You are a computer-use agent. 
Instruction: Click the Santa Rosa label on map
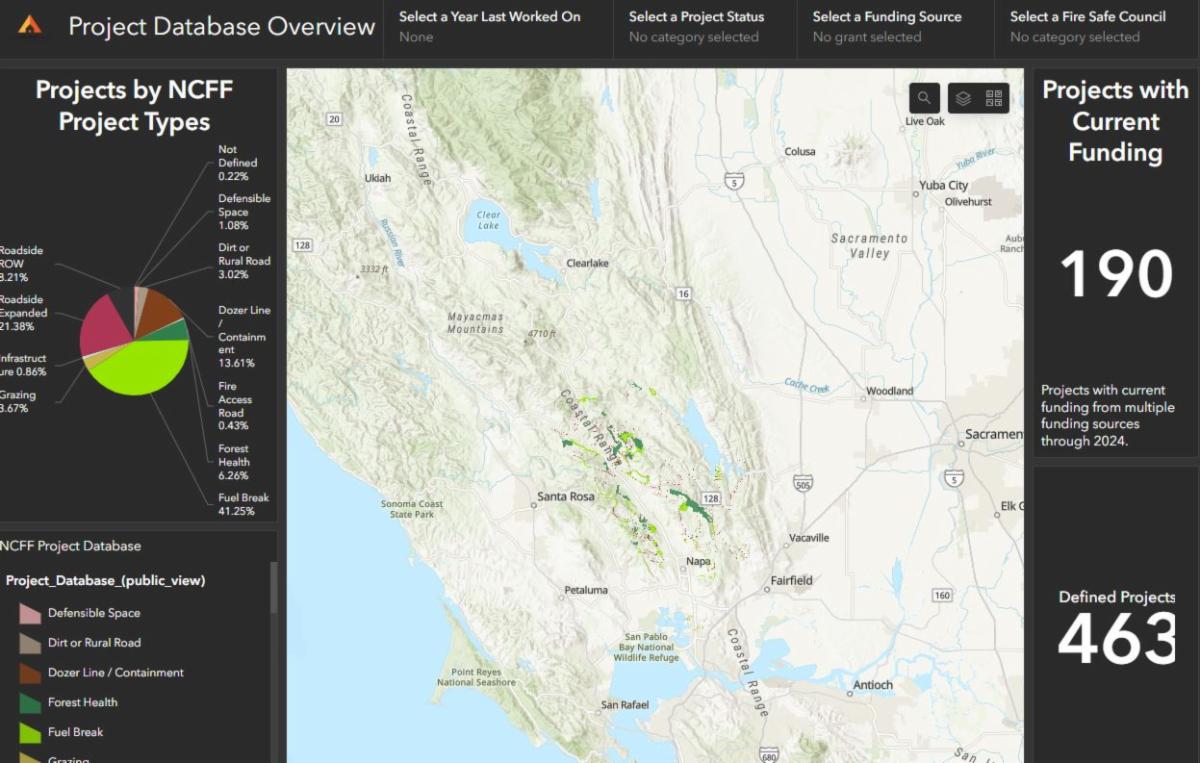(565, 497)
